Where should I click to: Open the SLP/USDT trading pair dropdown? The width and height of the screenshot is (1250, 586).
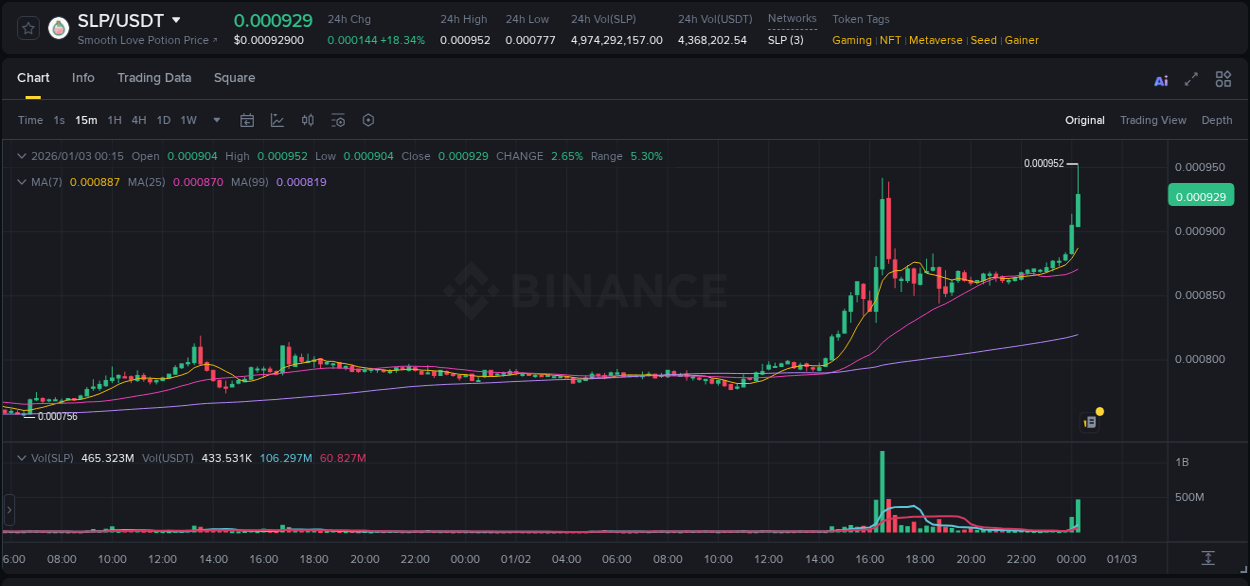pos(176,20)
